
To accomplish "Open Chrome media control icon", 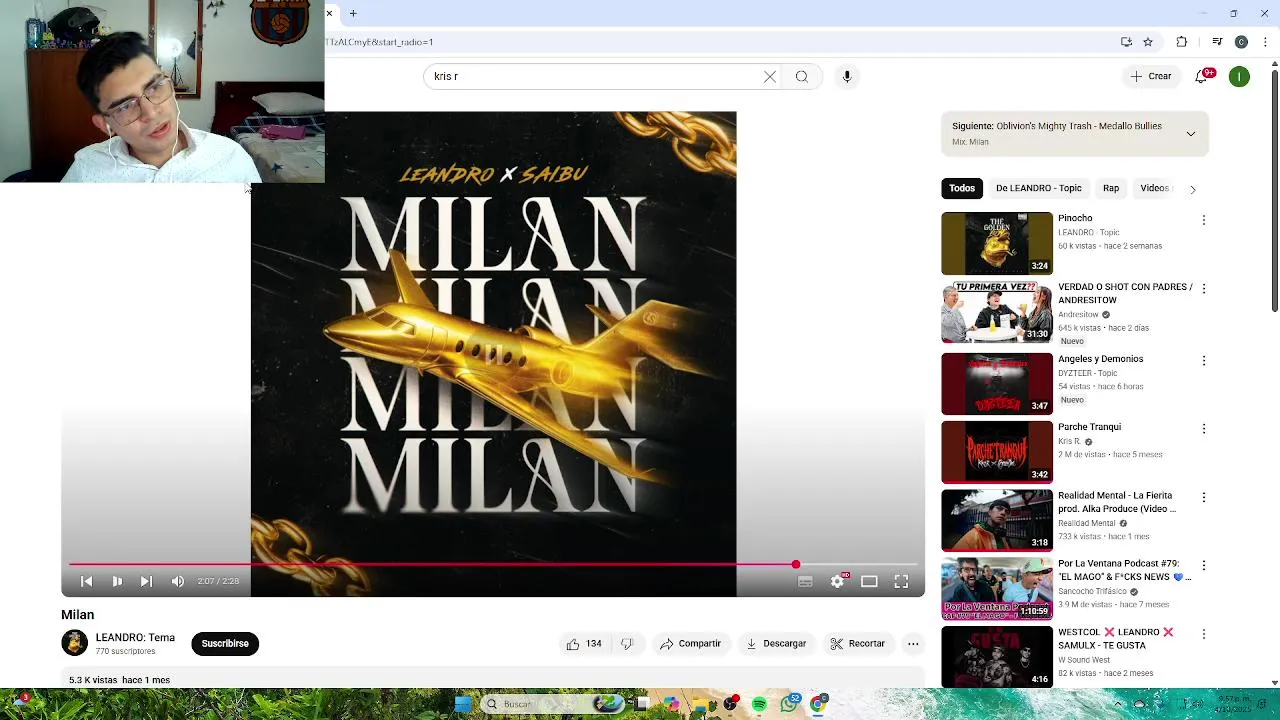I will click(1217, 42).
